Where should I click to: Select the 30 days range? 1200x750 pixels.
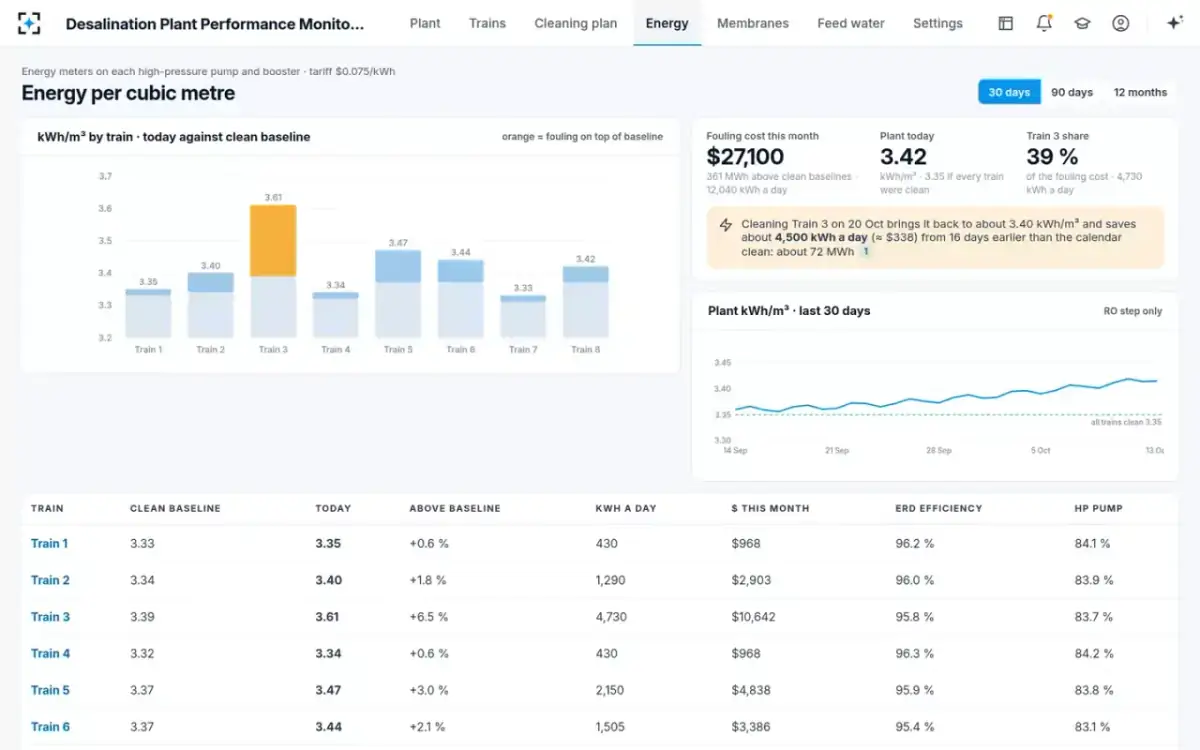pos(1009,92)
